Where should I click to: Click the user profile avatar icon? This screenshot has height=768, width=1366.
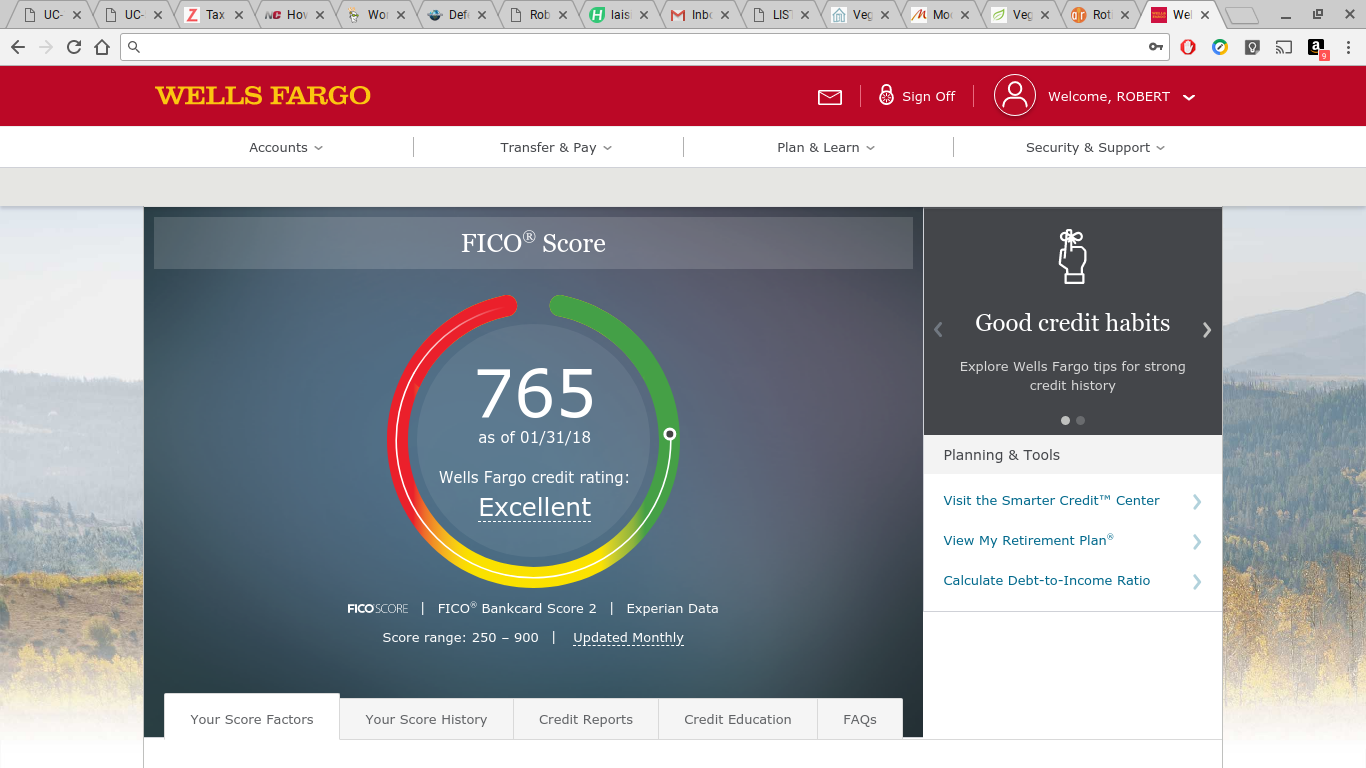tap(1014, 96)
